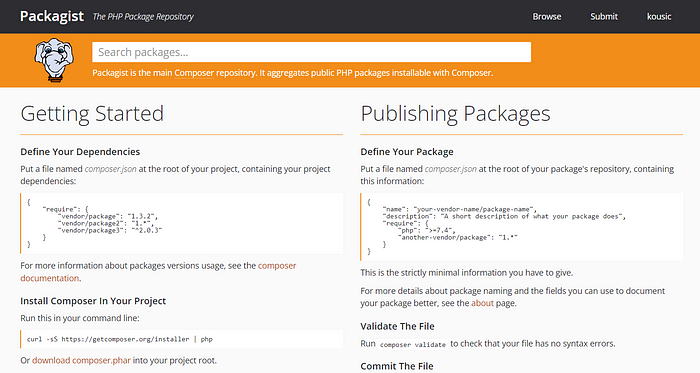This screenshot has width=700, height=373.
Task: Open the Browse menu item
Action: pos(547,17)
